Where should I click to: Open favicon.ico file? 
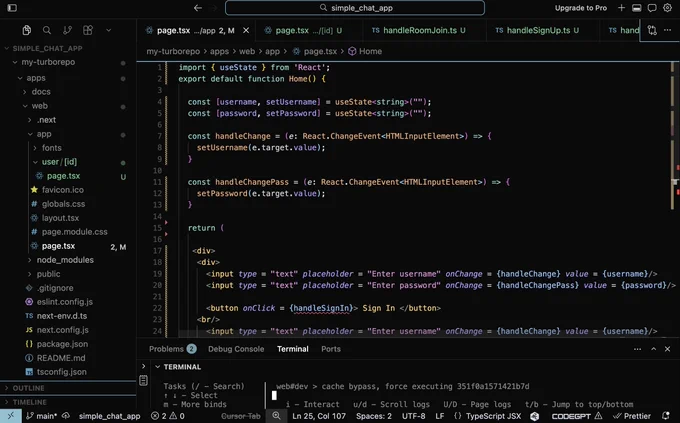tap(65, 190)
